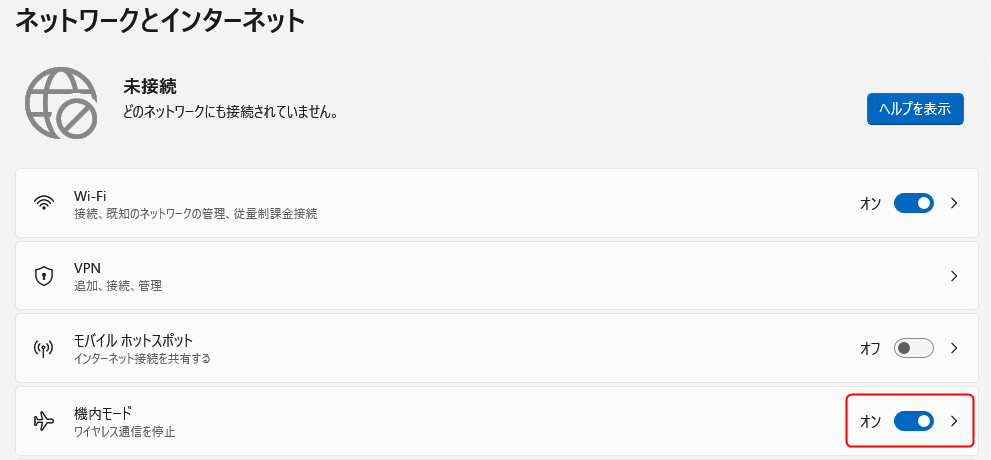Expand Wi-Fi settings with chevron arrow
The image size is (991, 460).
pos(954,203)
